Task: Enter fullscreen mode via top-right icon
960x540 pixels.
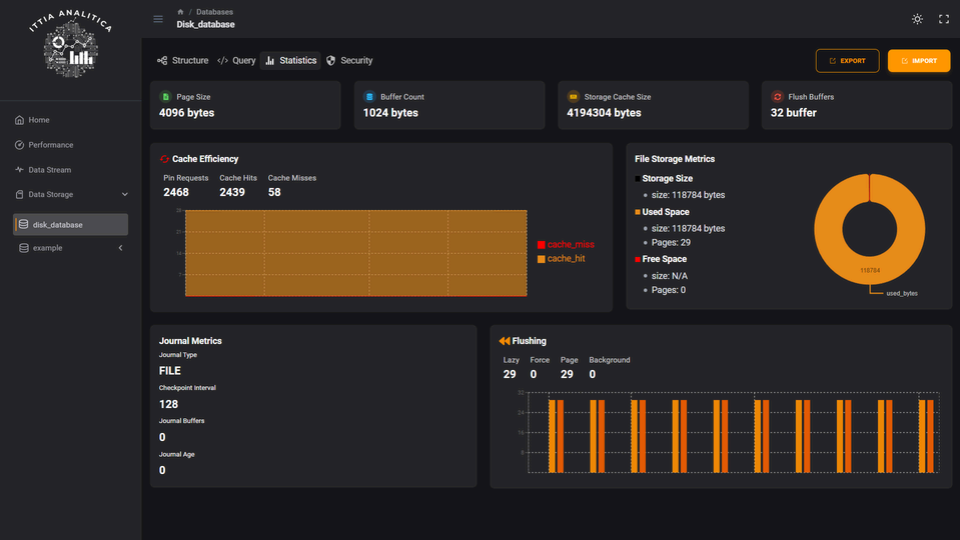Action: (943, 19)
